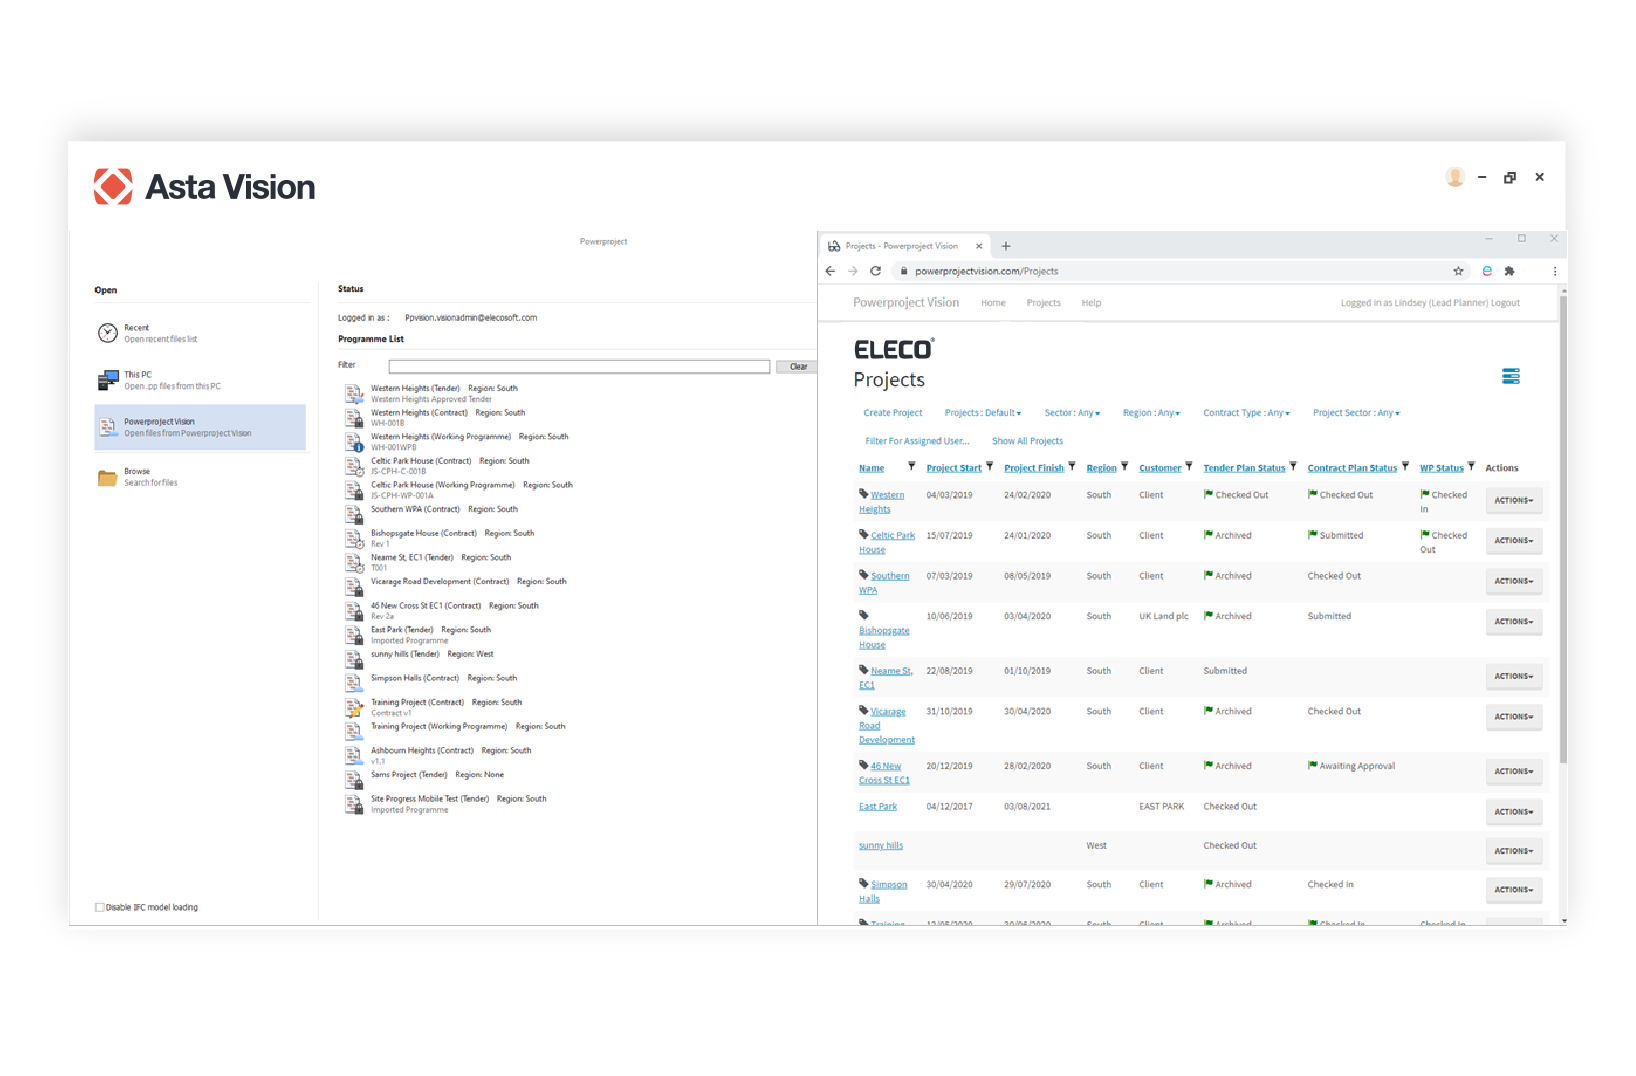The width and height of the screenshot is (1636, 1076).
Task: Sort by Project Start column header
Action: tap(954, 468)
